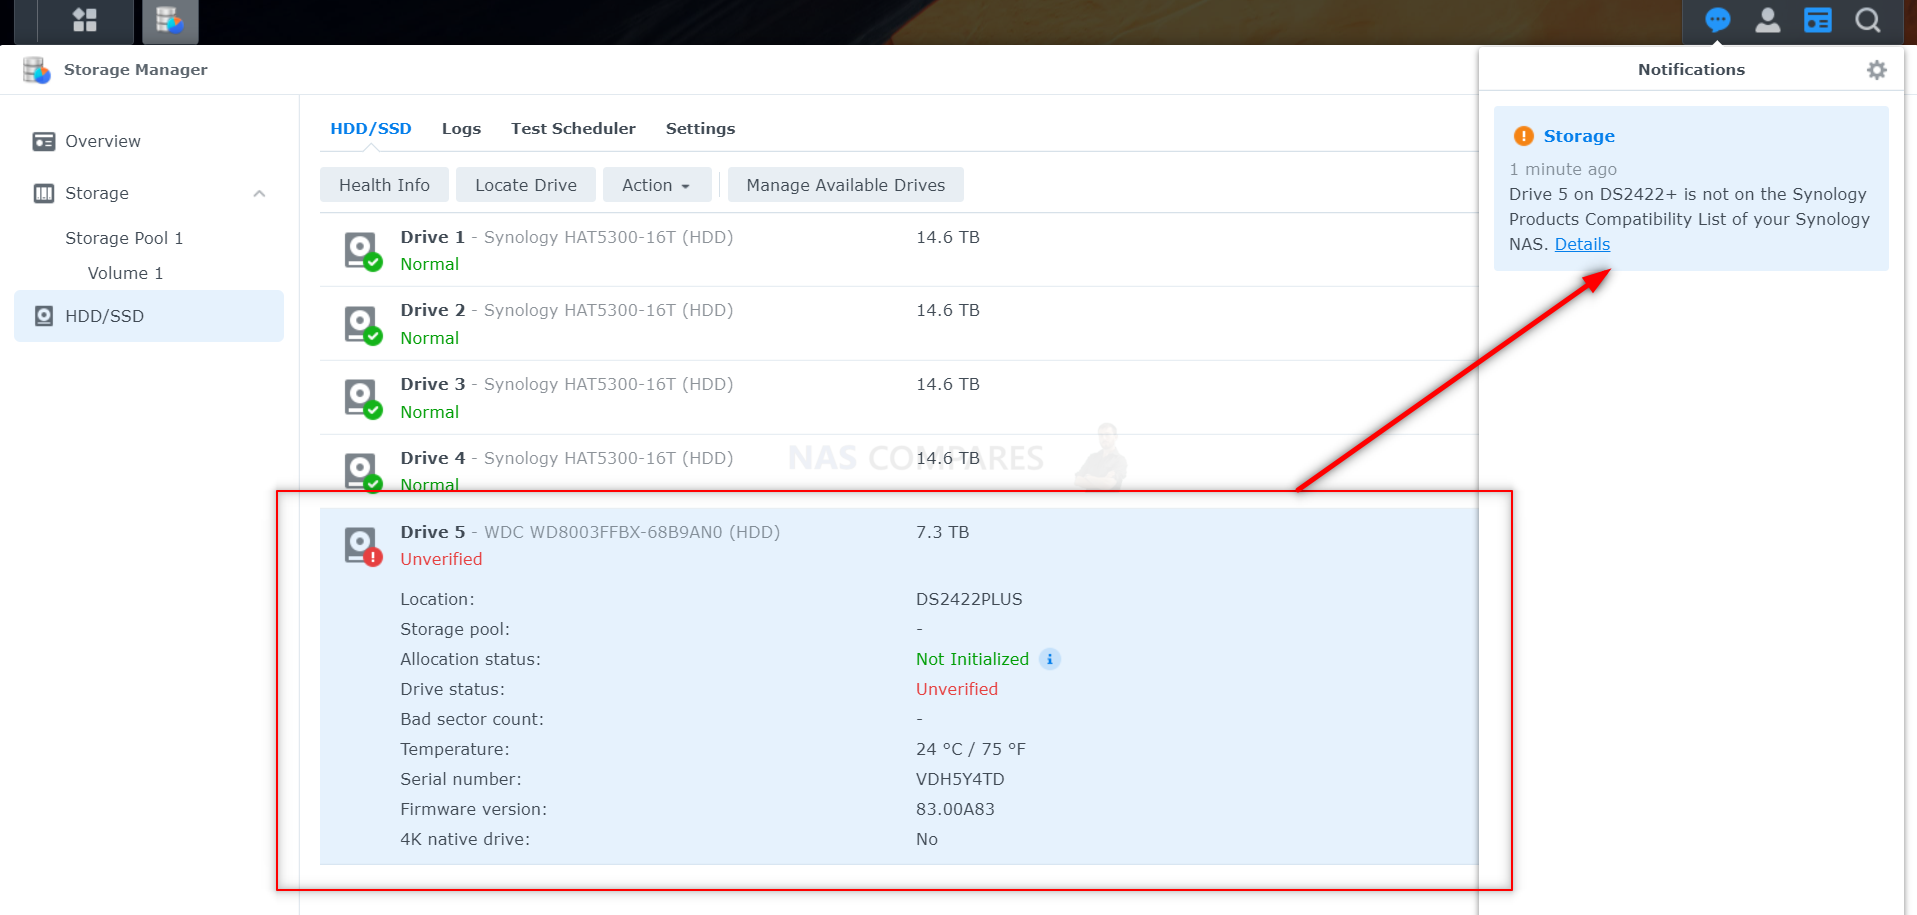The width and height of the screenshot is (1917, 915).
Task: Click the temperature 24 °C / 75 °F value
Action: tap(971, 749)
